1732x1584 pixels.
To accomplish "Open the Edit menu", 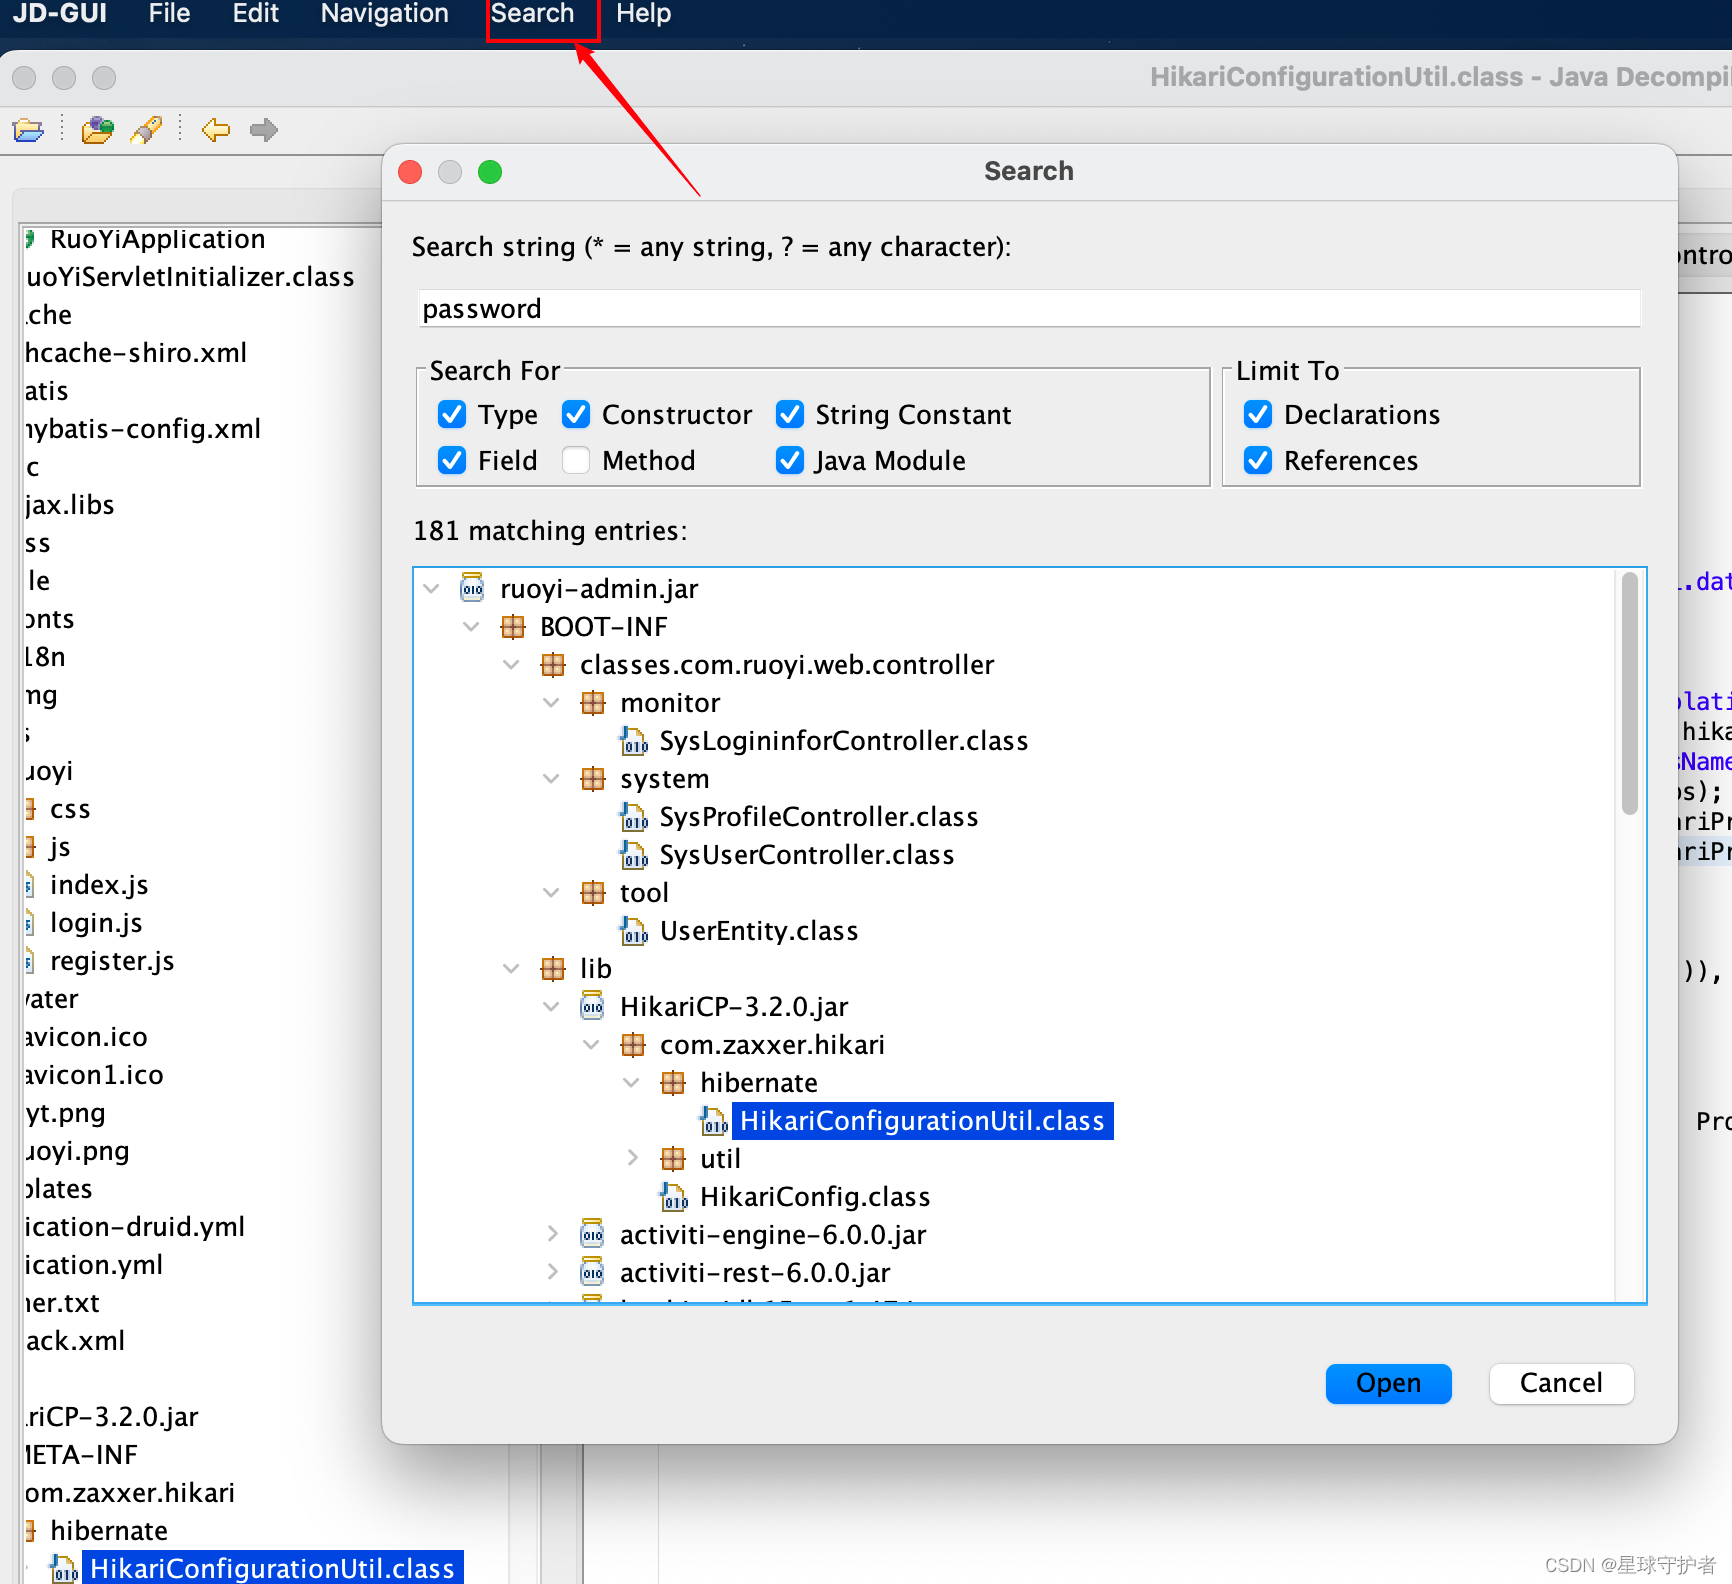I will pos(256,14).
